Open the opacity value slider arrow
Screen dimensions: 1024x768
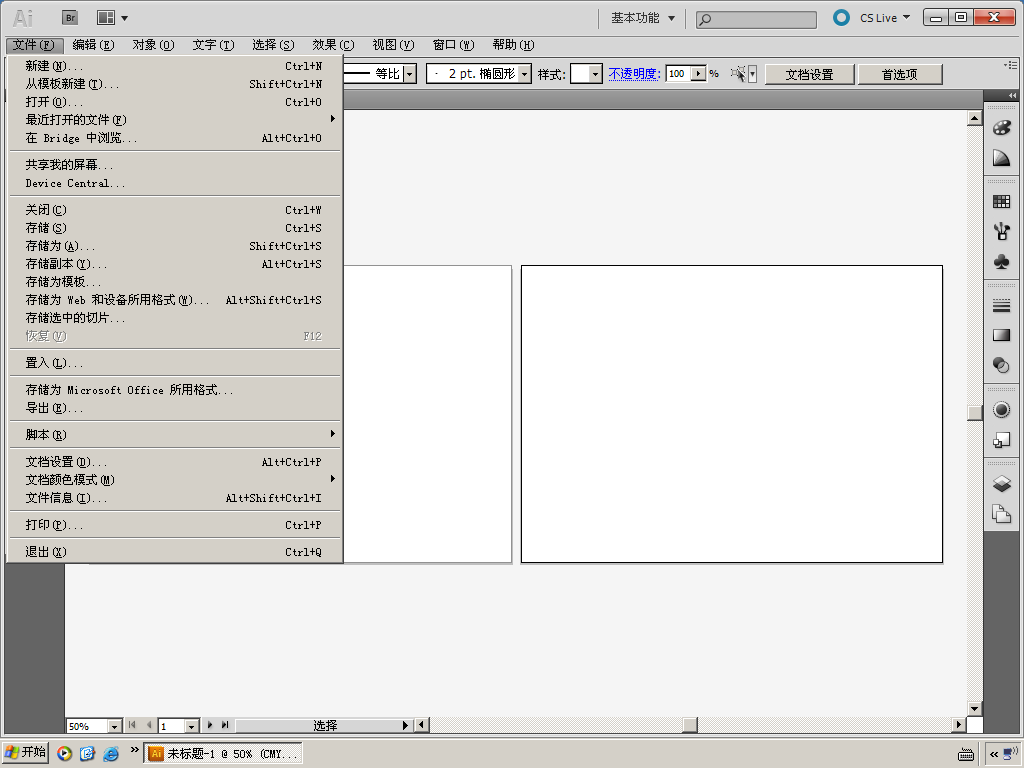tap(699, 74)
